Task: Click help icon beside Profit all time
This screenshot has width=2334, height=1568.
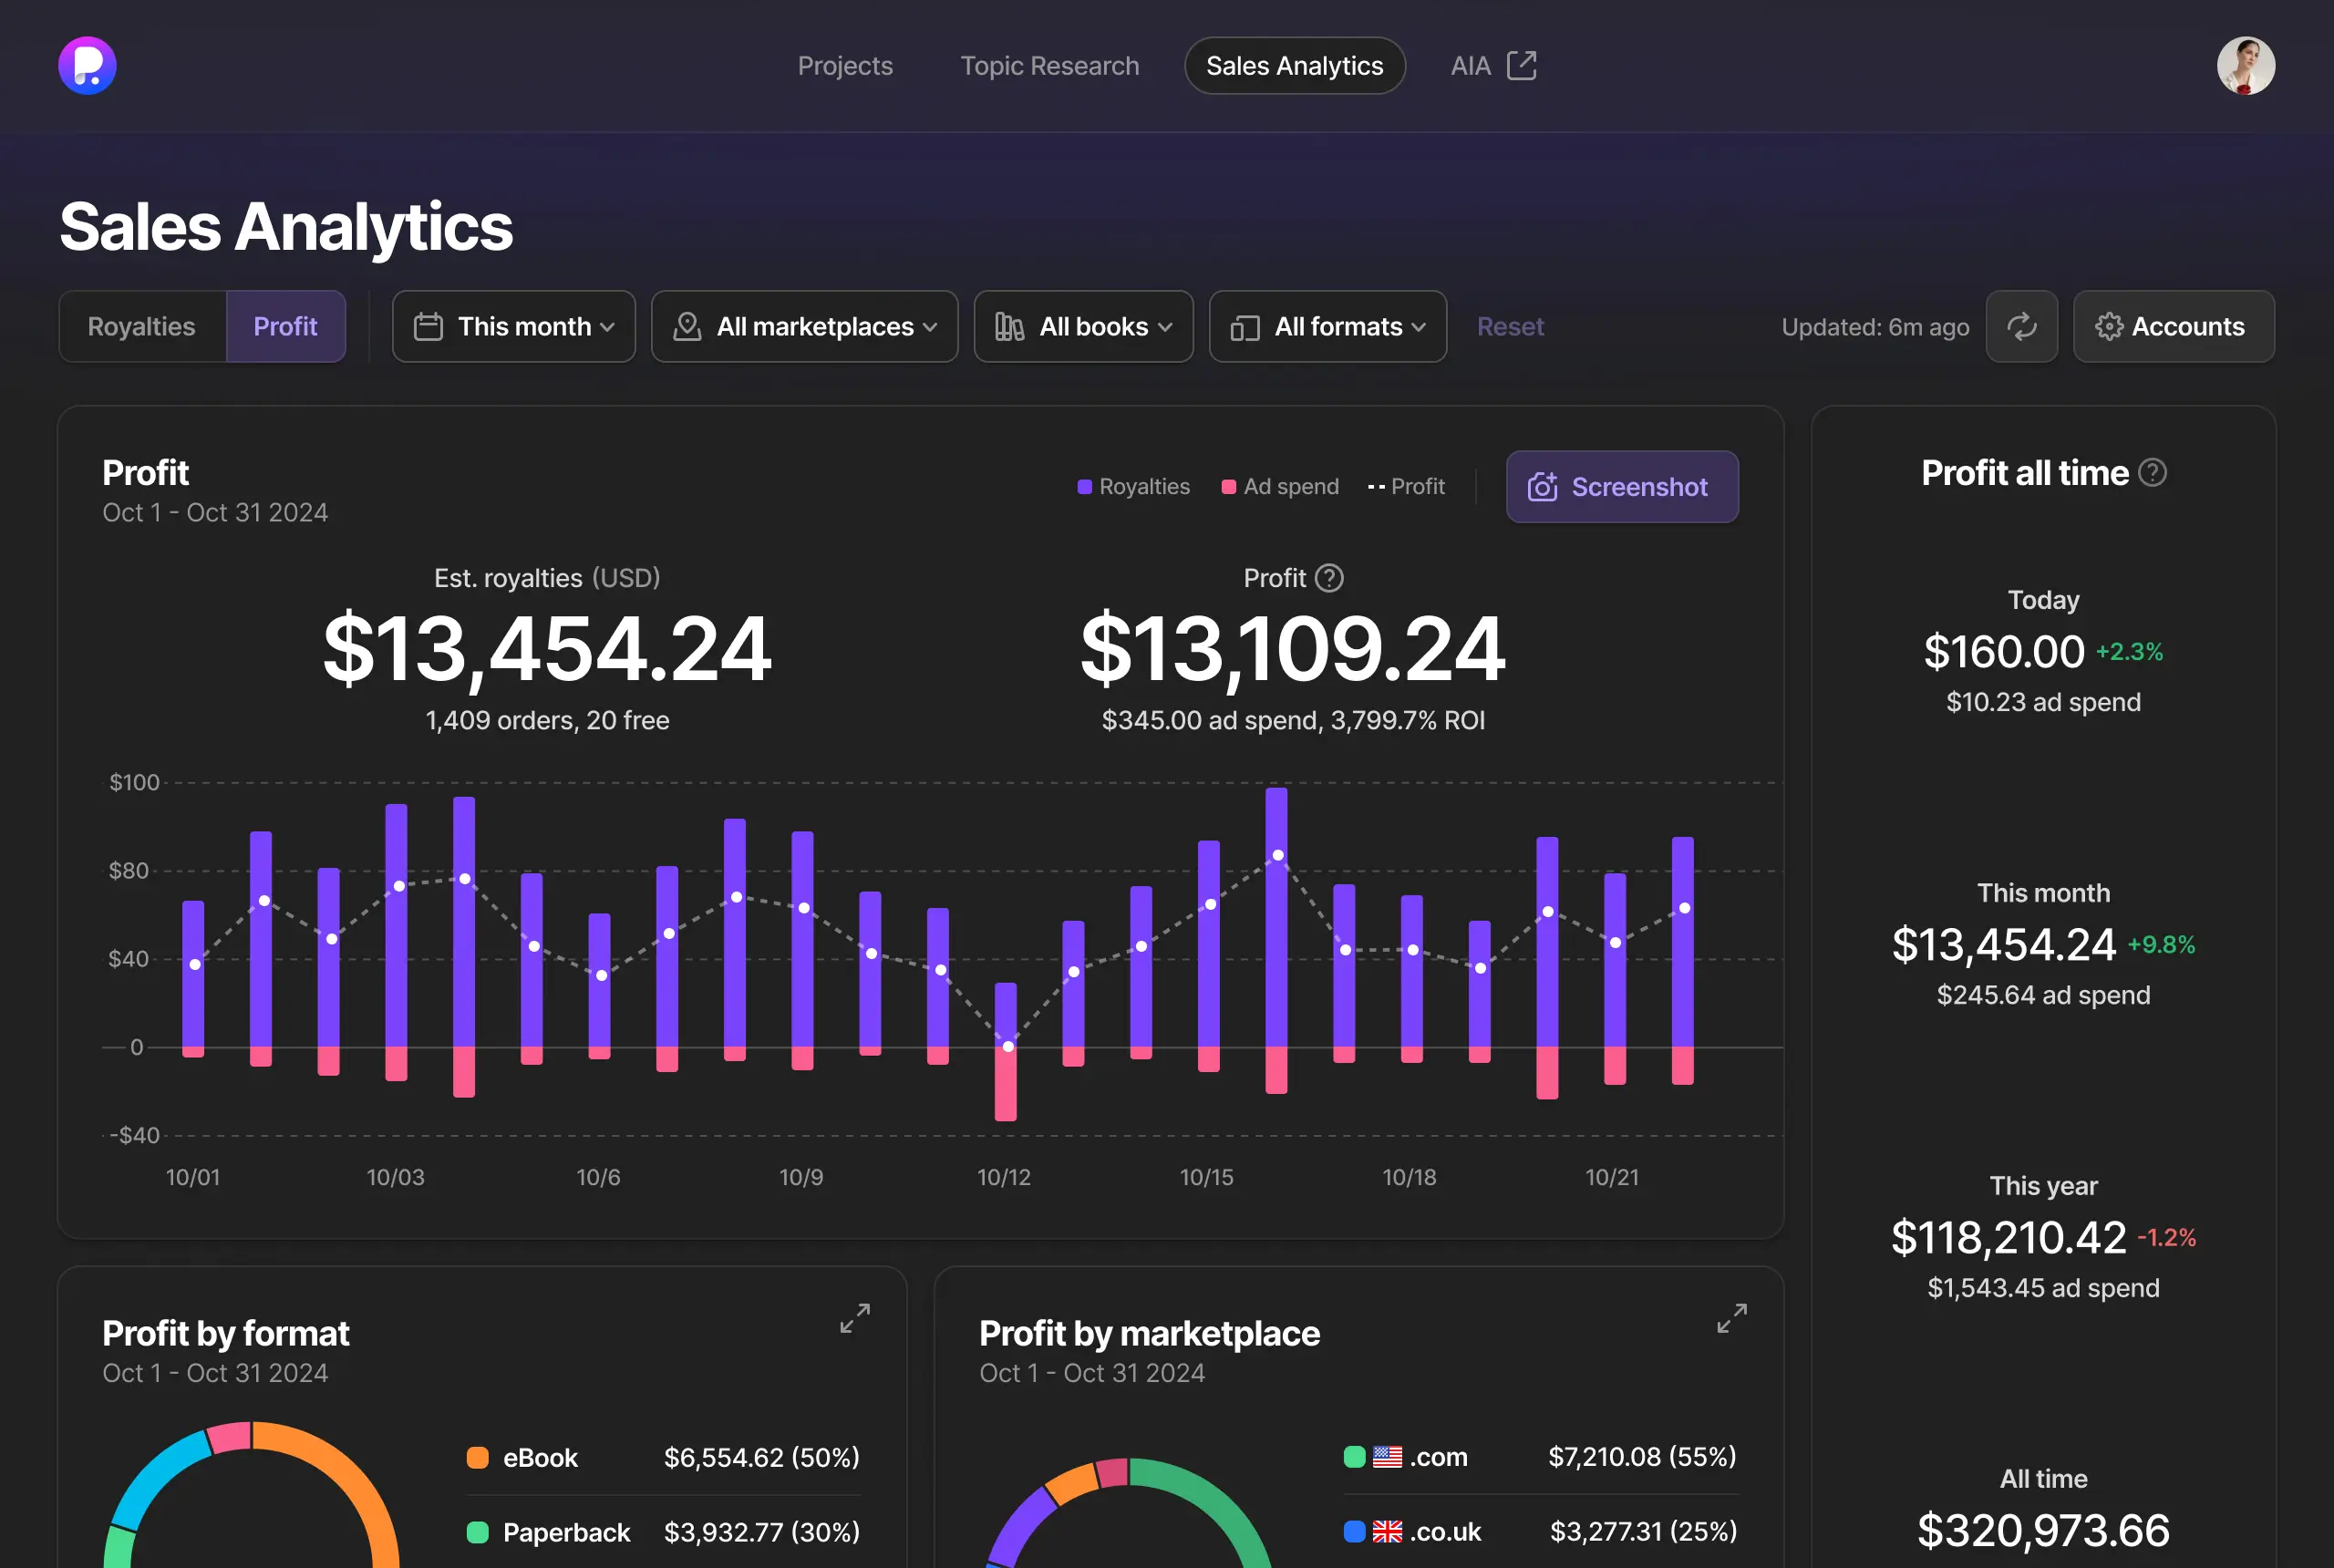Action: point(2152,472)
